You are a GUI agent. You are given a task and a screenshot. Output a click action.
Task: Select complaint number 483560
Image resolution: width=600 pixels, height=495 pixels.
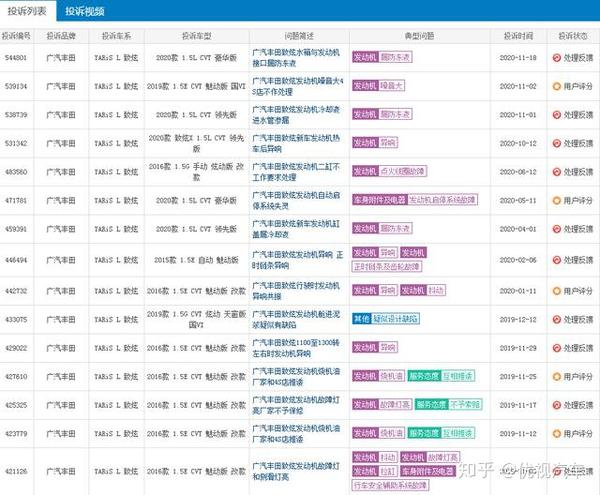point(16,172)
